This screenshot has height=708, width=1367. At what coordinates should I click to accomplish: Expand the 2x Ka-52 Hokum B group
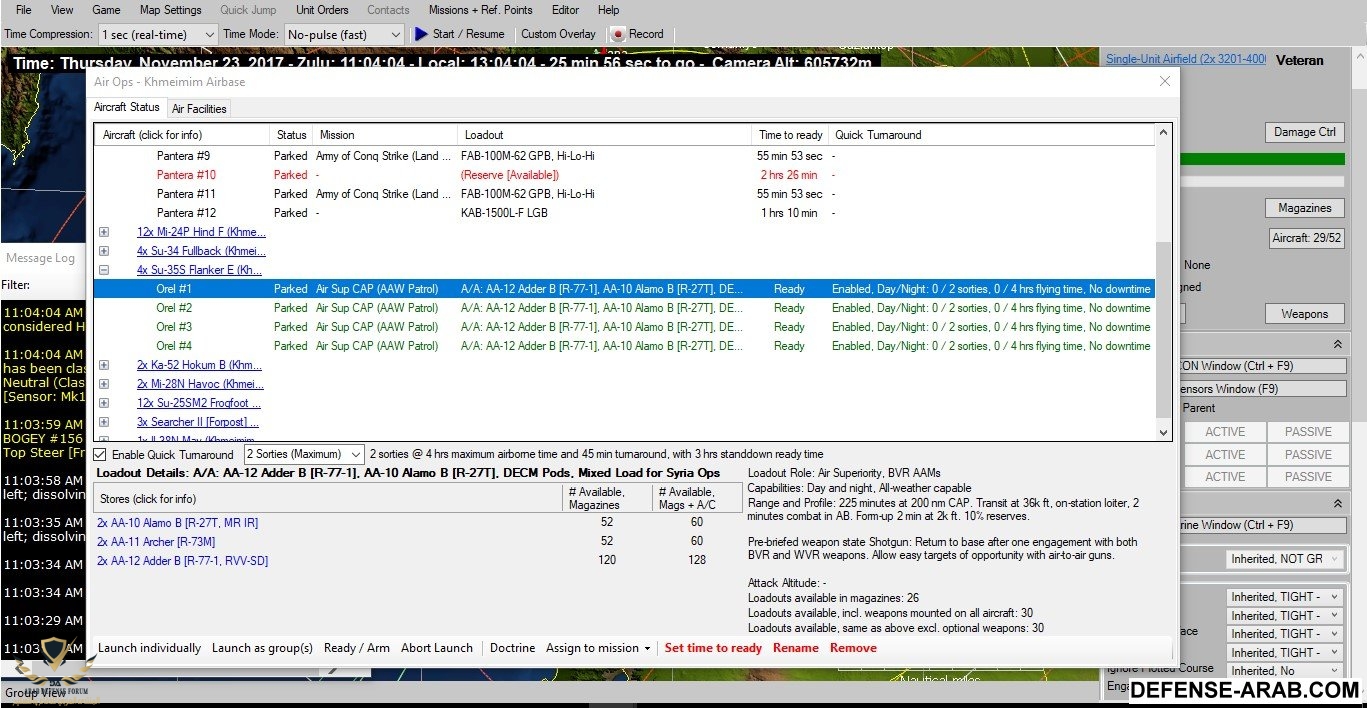(104, 365)
